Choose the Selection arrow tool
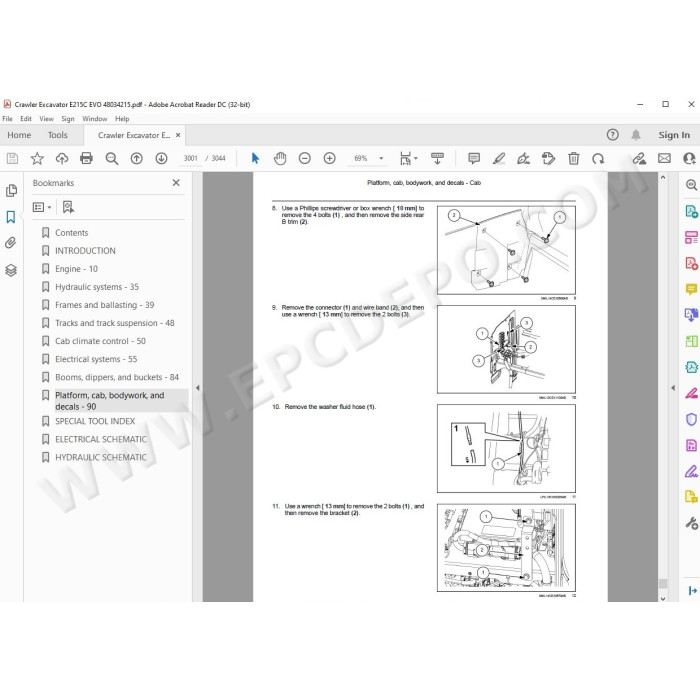 (x=255, y=158)
